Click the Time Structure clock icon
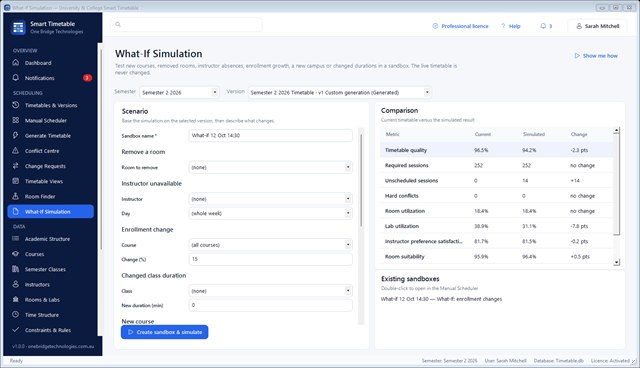 [x=16, y=315]
